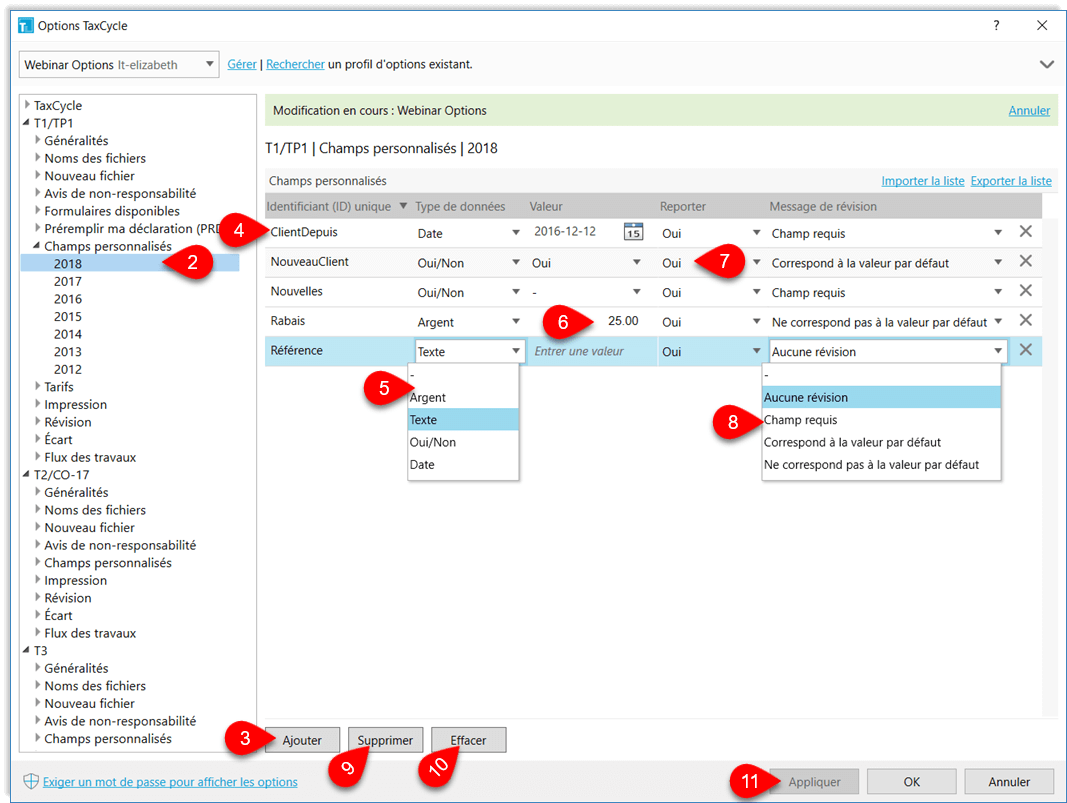Select year 2014 in tree
The width and height of the screenshot is (1067, 803).
point(68,334)
